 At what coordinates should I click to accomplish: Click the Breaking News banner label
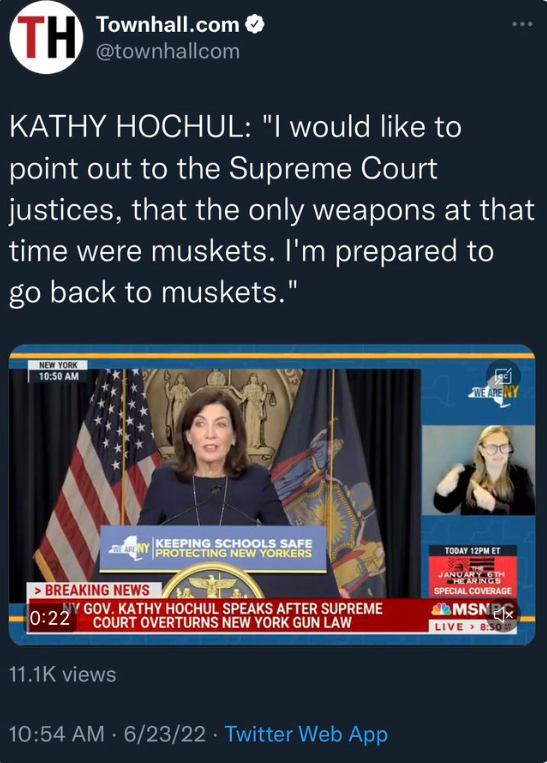coord(94,590)
